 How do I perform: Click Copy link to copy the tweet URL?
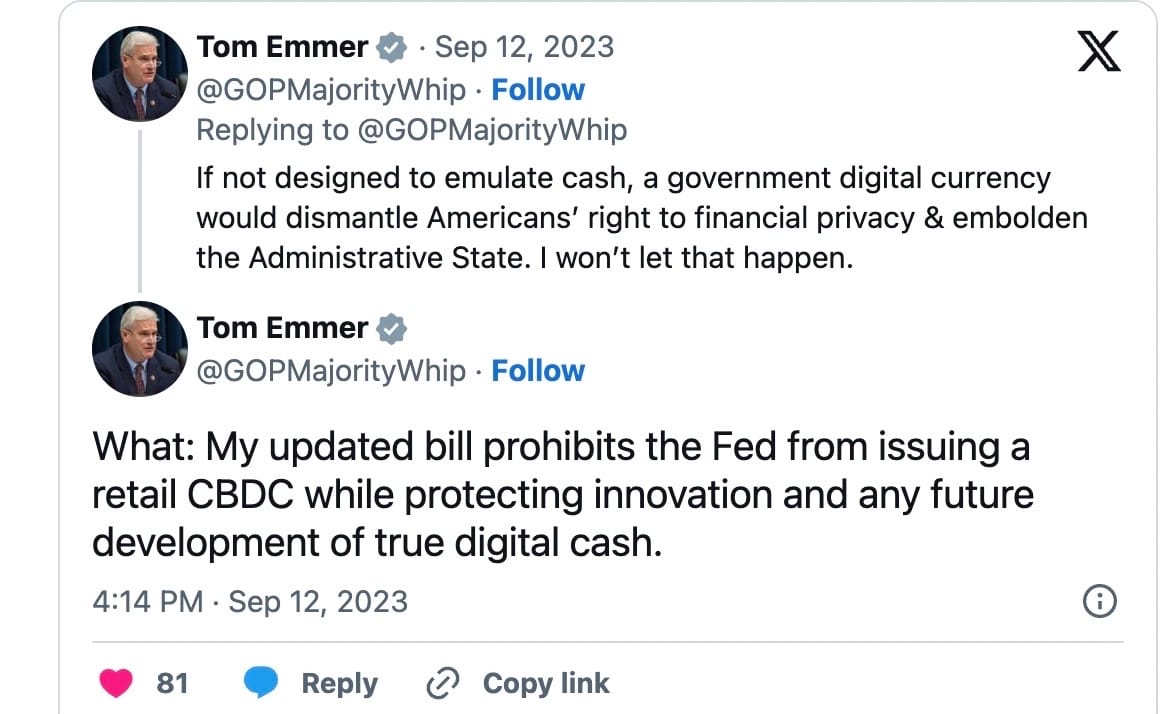pyautogui.click(x=546, y=683)
